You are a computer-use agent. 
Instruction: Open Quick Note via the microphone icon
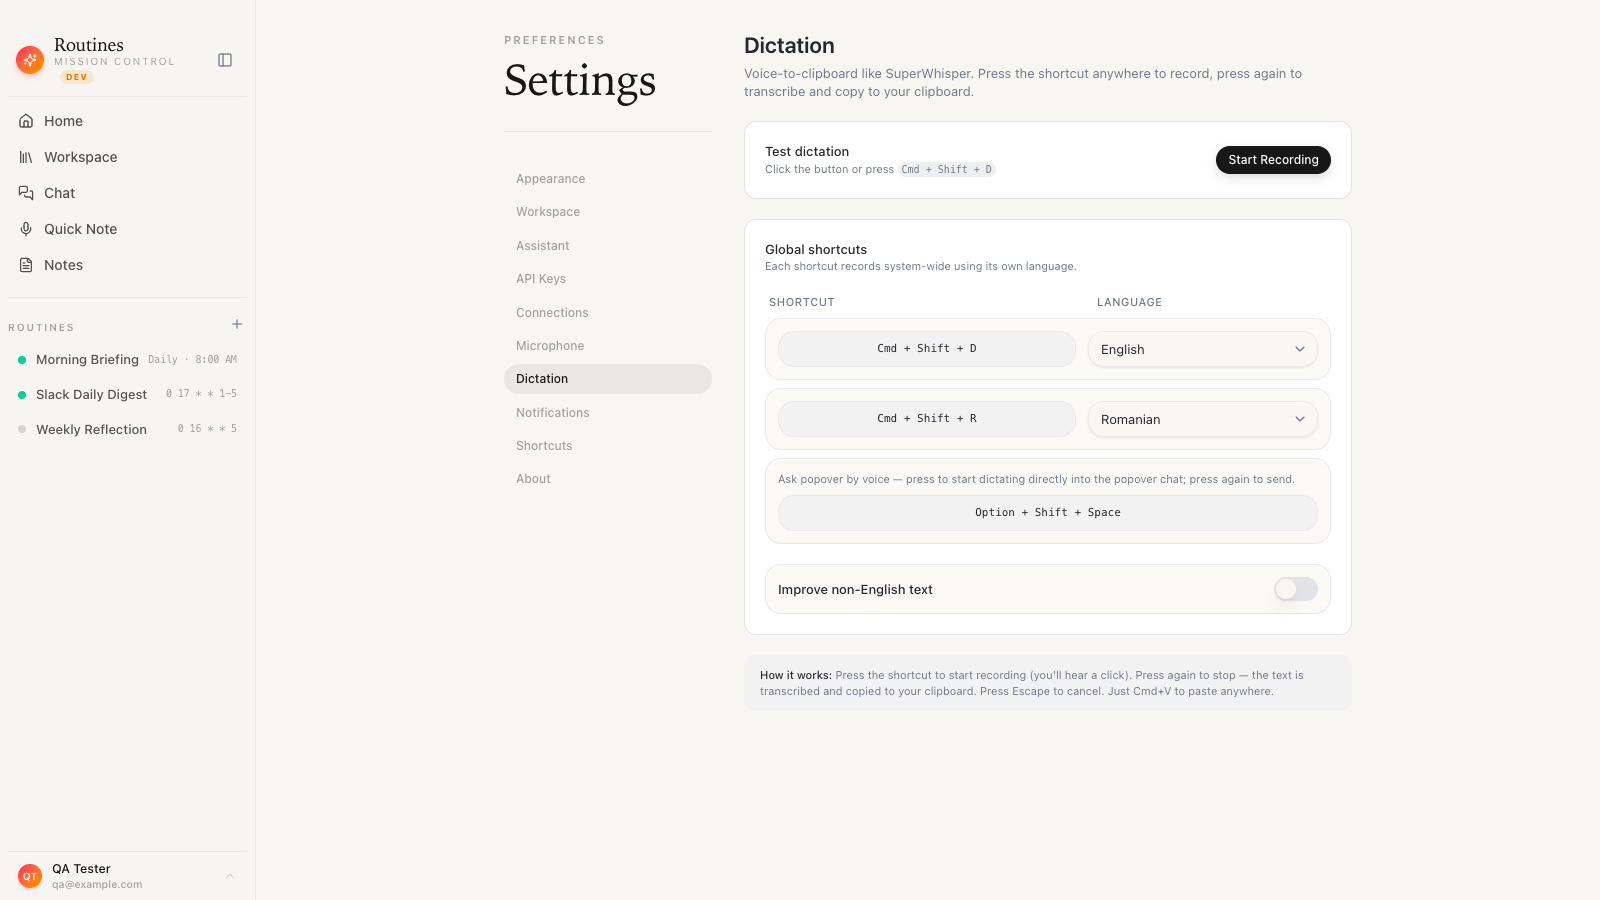(x=26, y=229)
